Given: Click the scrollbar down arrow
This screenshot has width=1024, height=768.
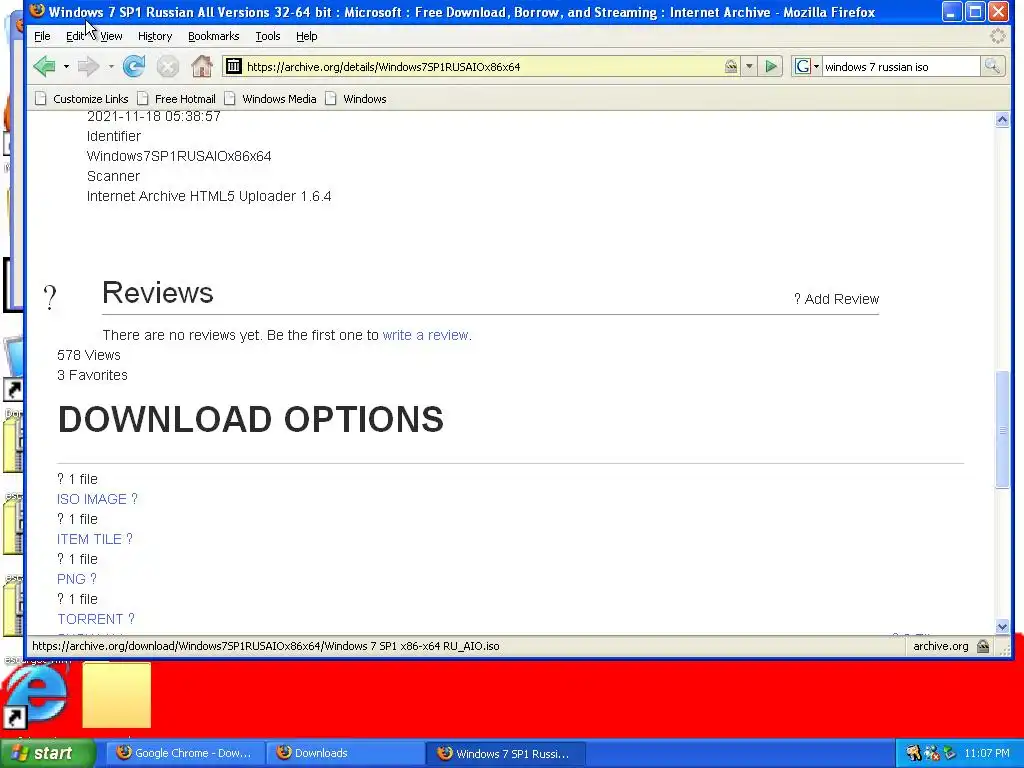Looking at the screenshot, I should [1002, 626].
